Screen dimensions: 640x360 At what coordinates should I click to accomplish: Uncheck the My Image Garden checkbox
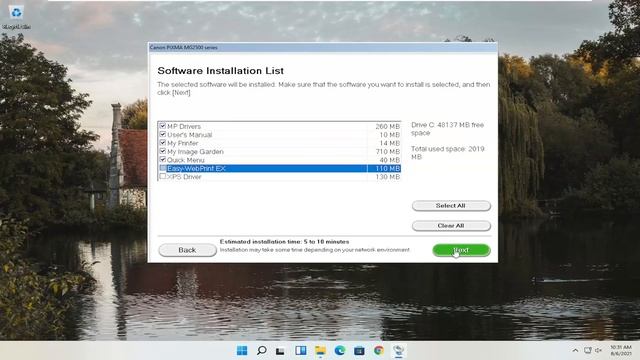coord(162,151)
